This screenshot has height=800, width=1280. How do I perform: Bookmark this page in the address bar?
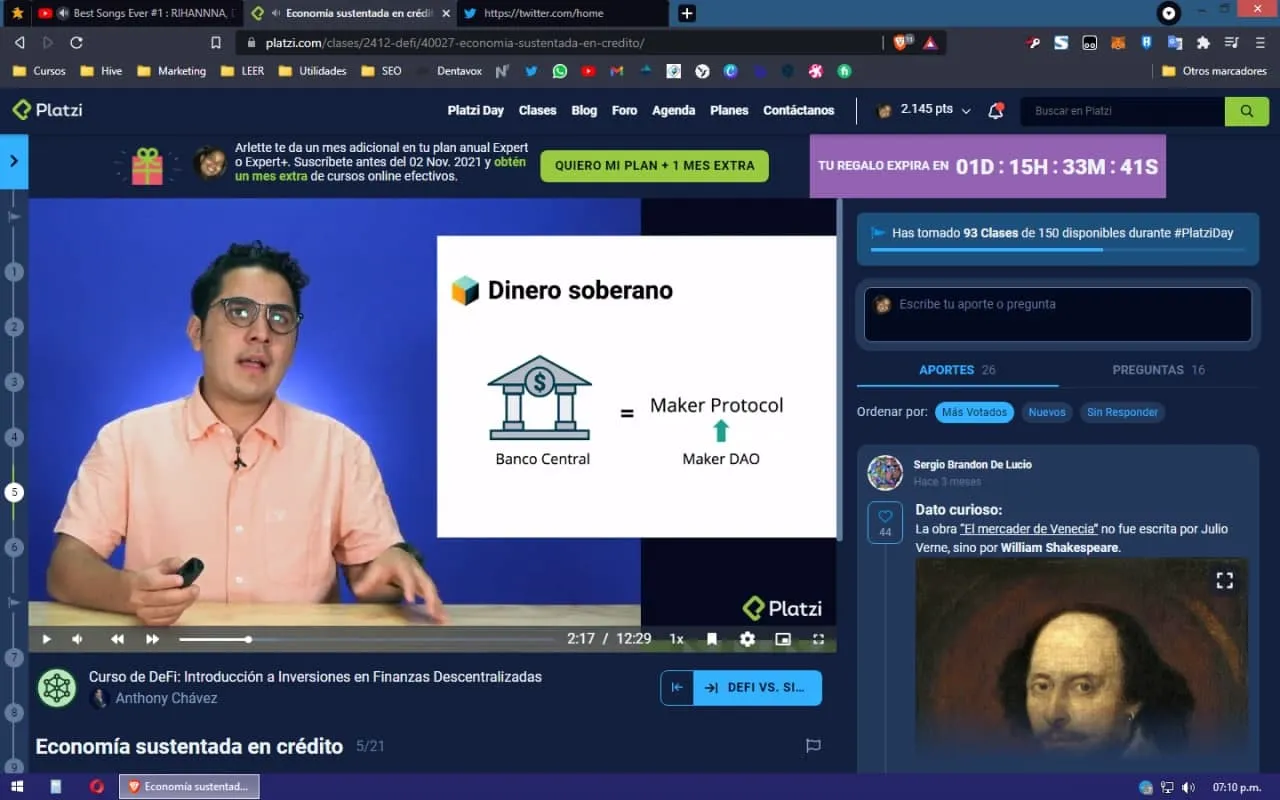216,43
